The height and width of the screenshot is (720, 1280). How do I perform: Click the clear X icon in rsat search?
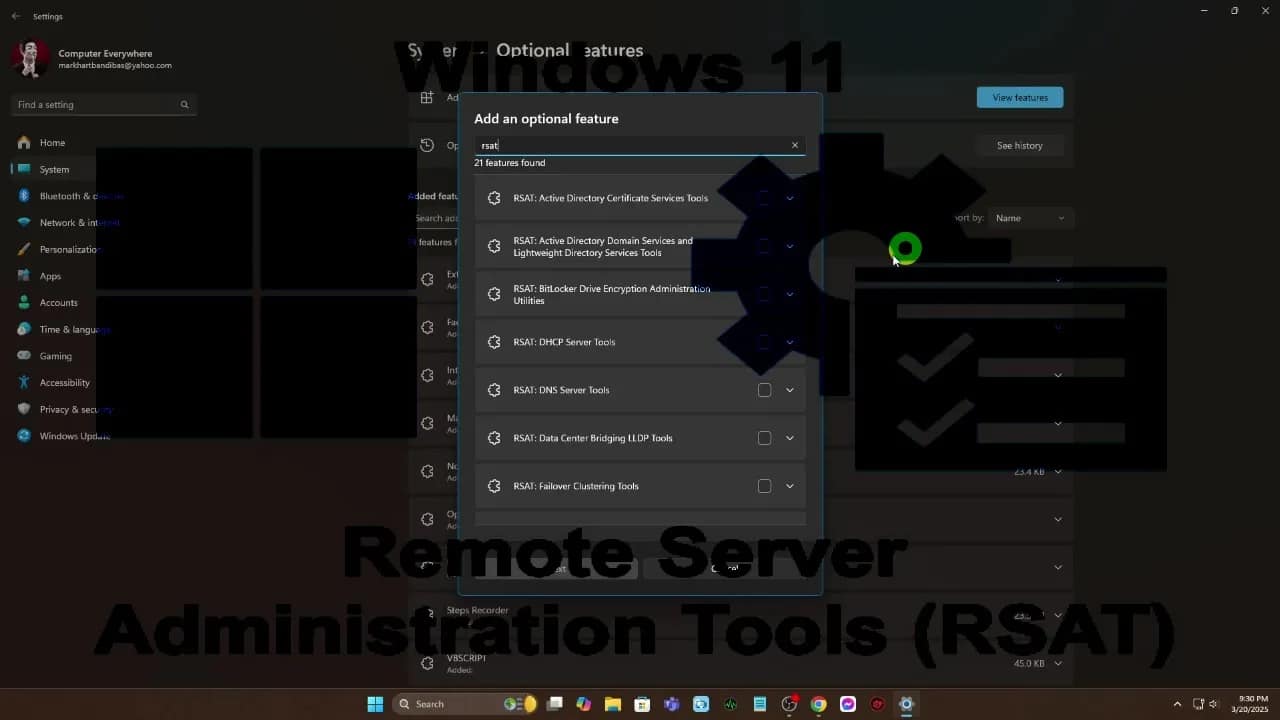click(795, 145)
